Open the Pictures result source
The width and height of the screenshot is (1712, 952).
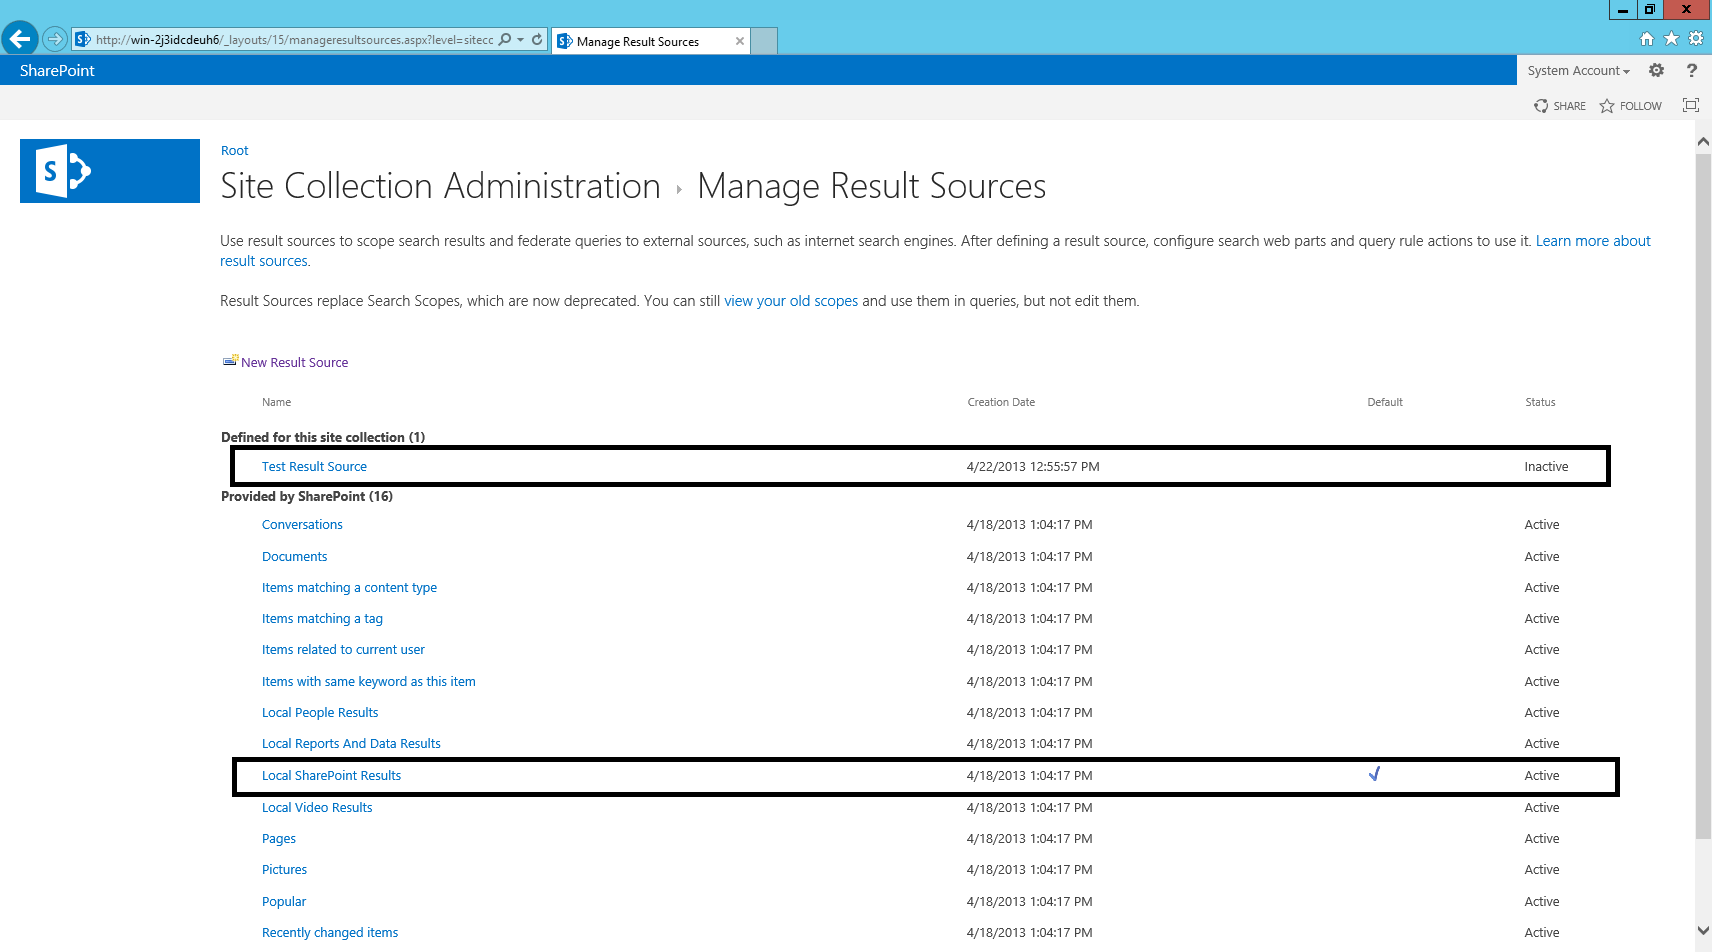click(x=284, y=869)
